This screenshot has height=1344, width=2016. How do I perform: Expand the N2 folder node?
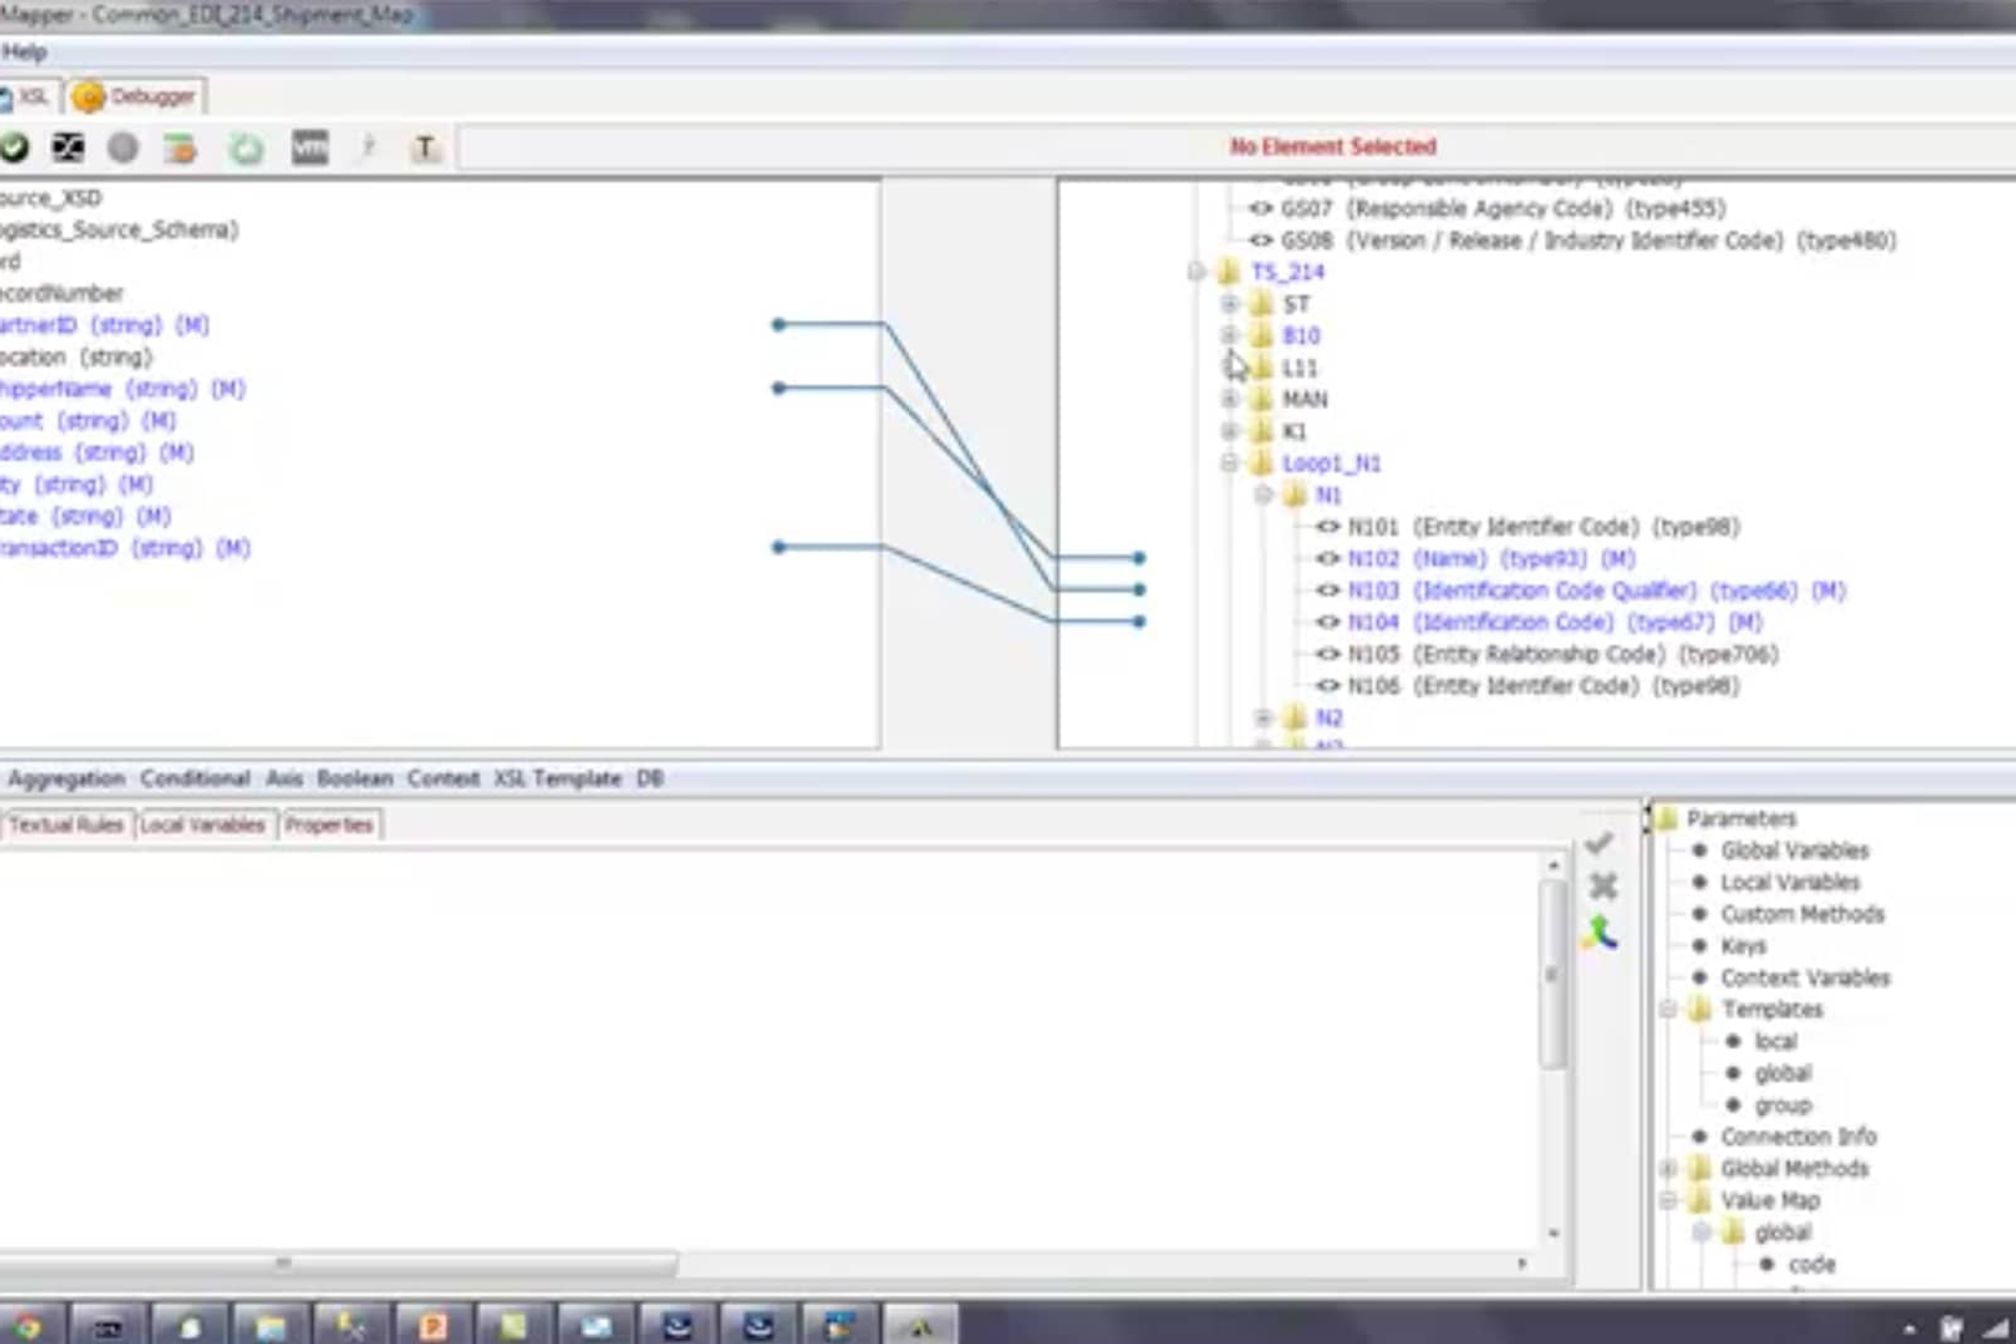pyautogui.click(x=1263, y=718)
